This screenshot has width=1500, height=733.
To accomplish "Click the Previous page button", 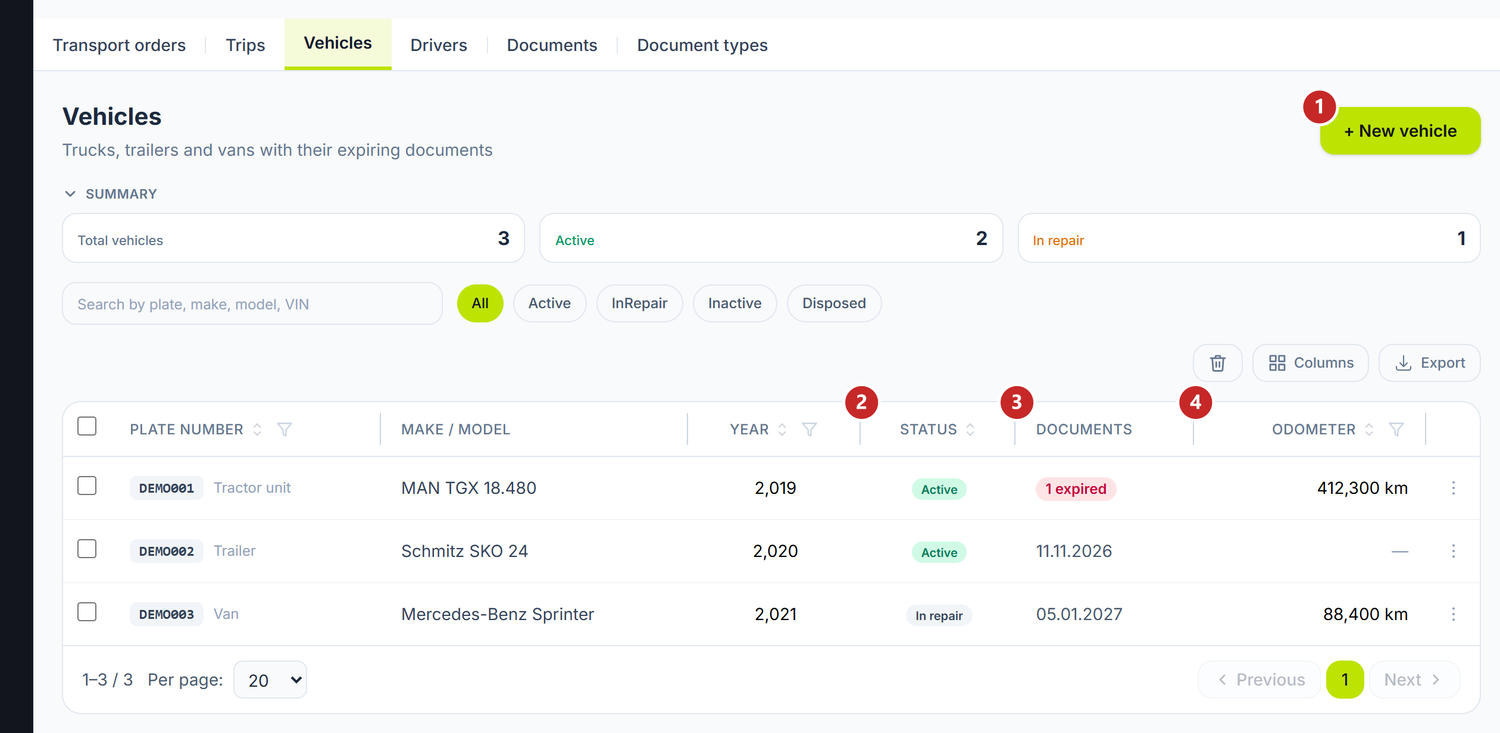I will pos(1260,680).
